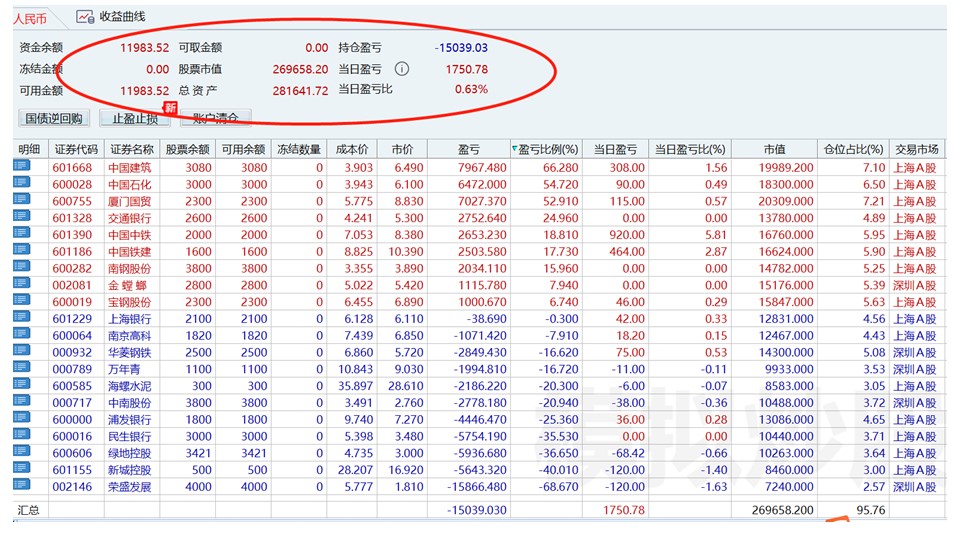Open detail icon for 601186 中国铁建
Image resolution: width=960 pixels, height=540 pixels.
click(x=21, y=250)
